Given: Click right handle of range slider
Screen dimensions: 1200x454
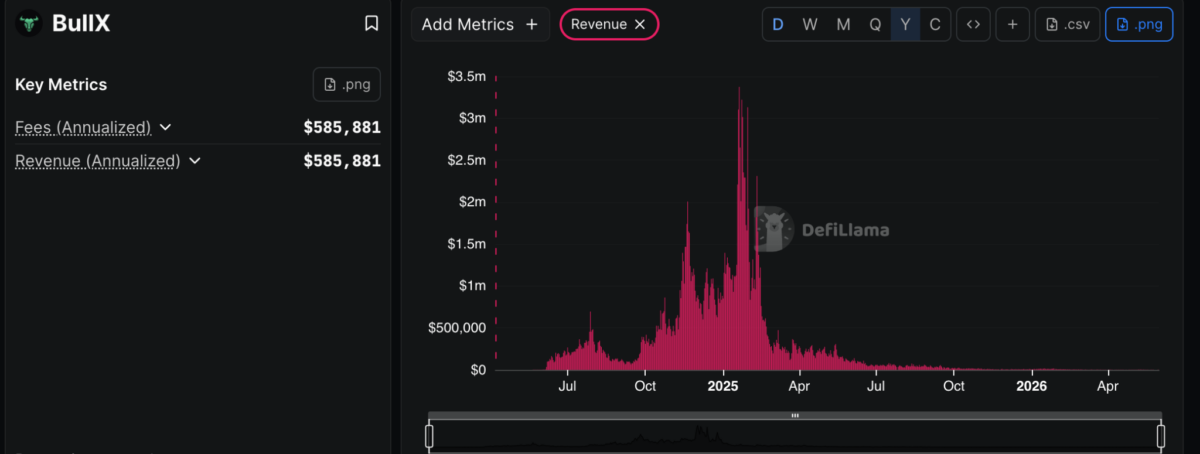Looking at the screenshot, I should tap(1161, 436).
